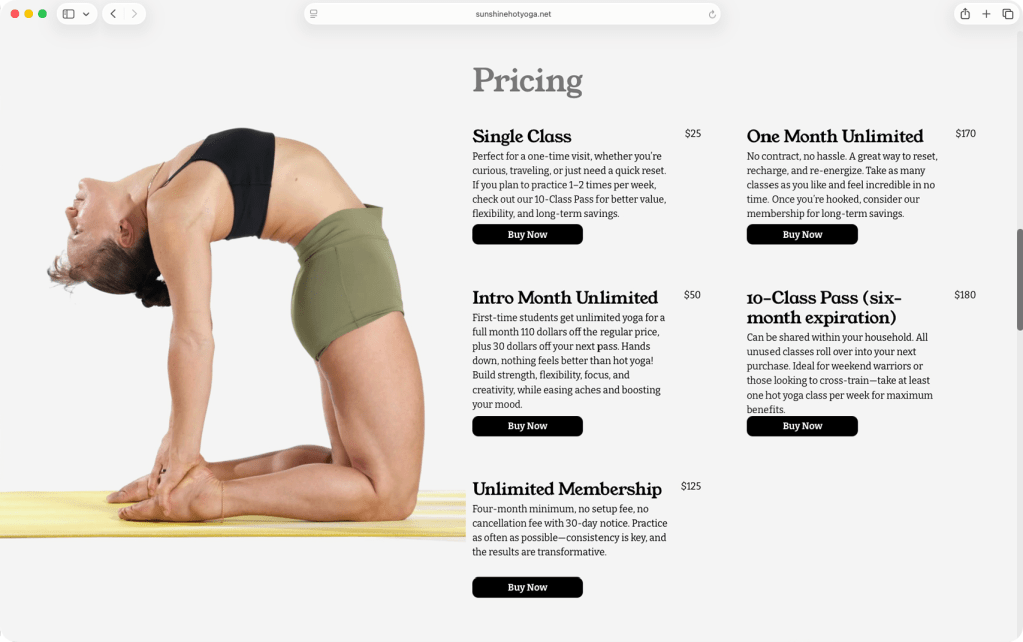Open the Share menu icon
1023x642 pixels.
[x=963, y=14]
